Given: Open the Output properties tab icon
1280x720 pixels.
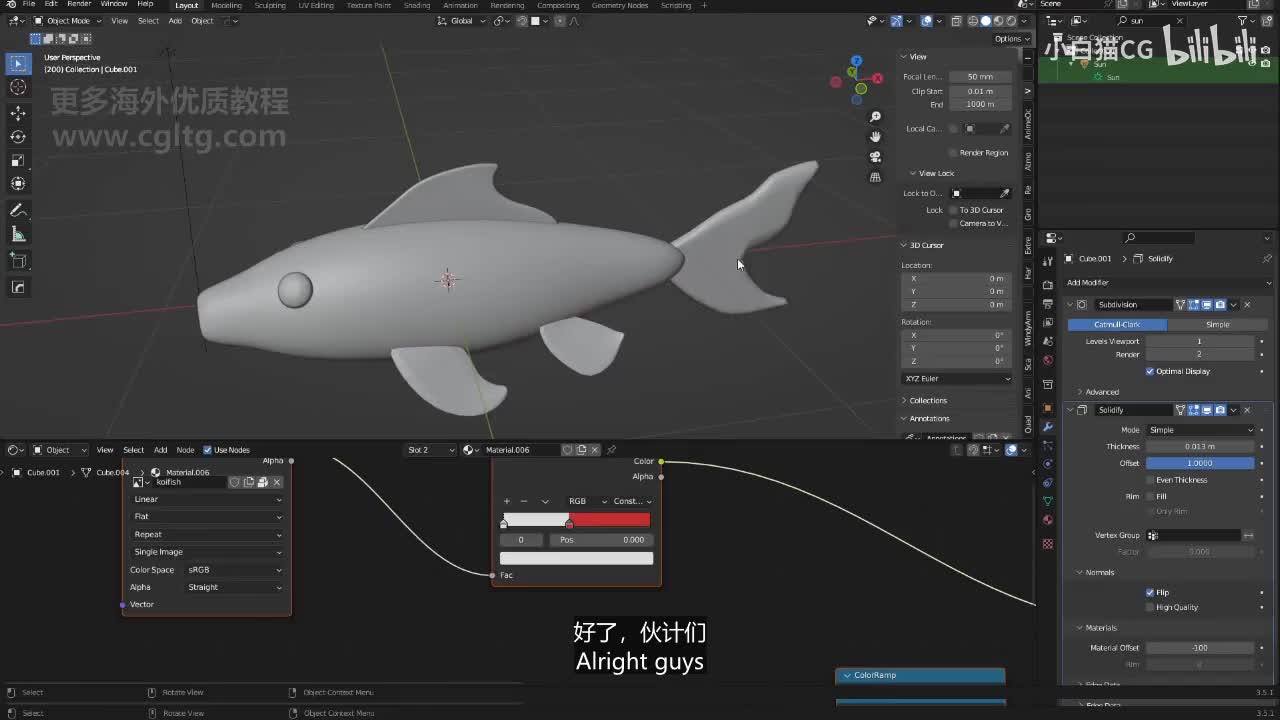Looking at the screenshot, I should [1048, 303].
